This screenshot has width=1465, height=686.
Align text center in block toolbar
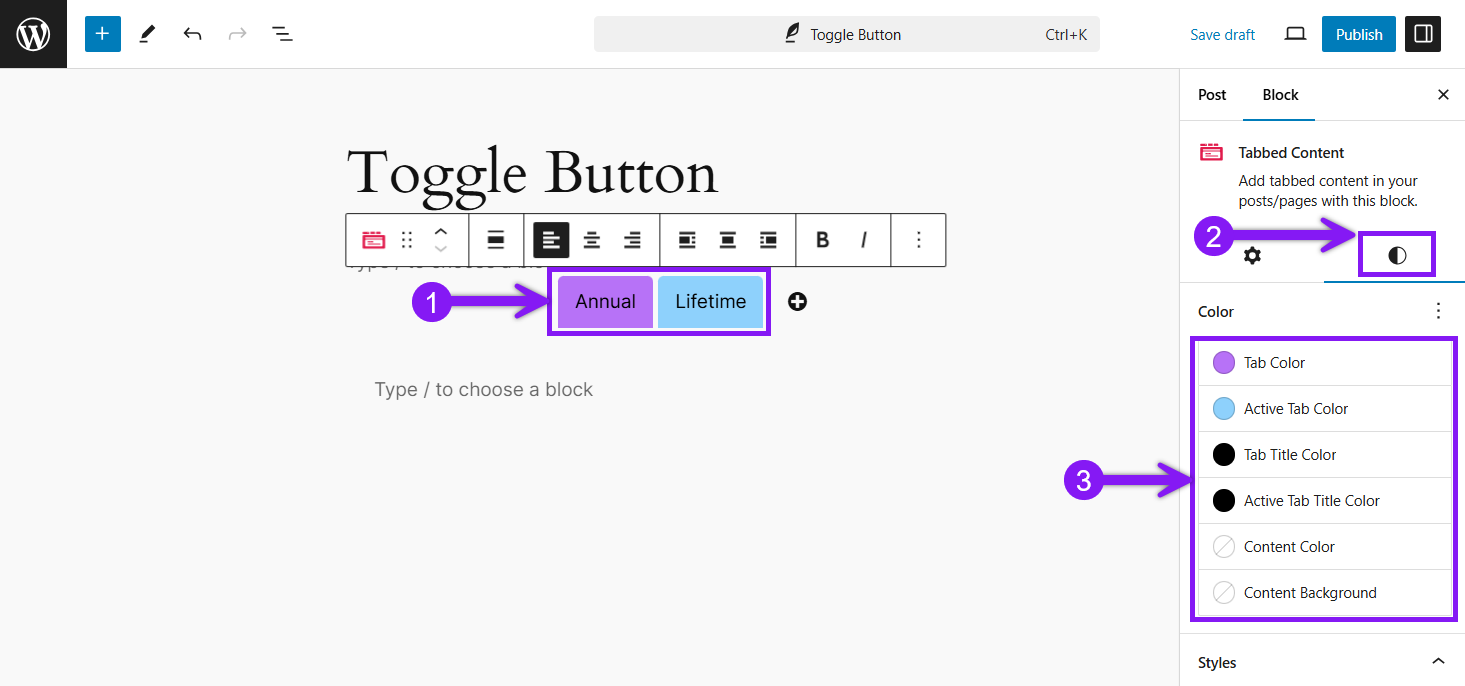[592, 240]
